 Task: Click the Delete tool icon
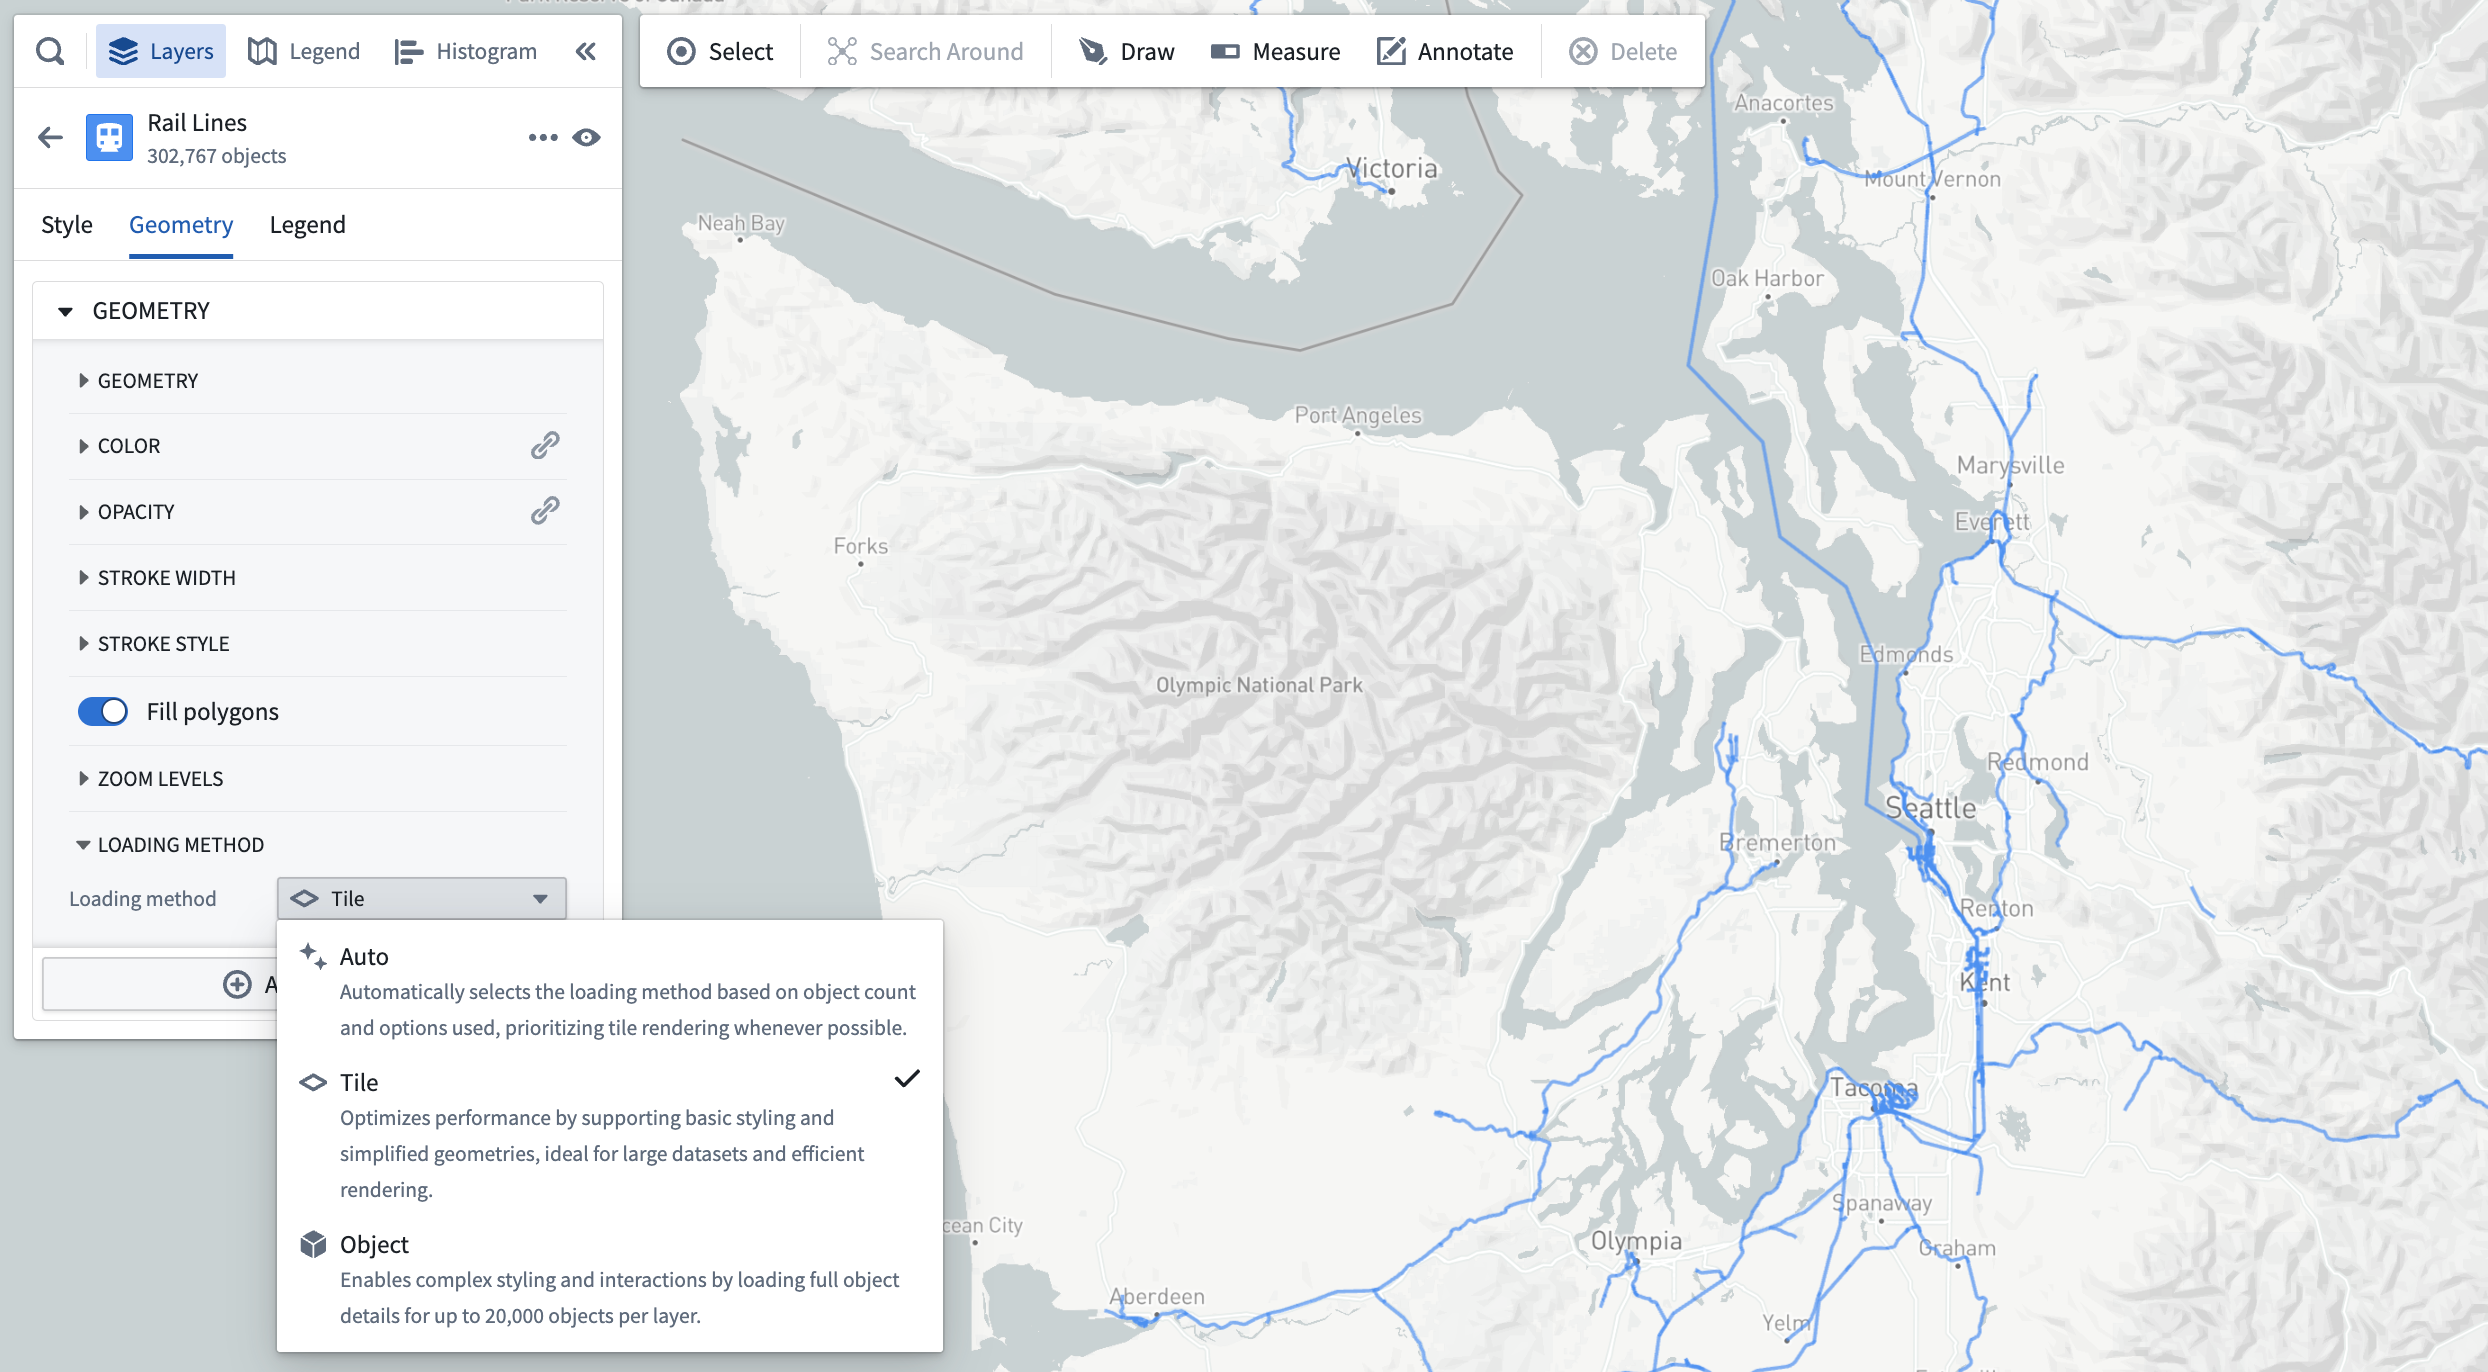tap(1583, 51)
